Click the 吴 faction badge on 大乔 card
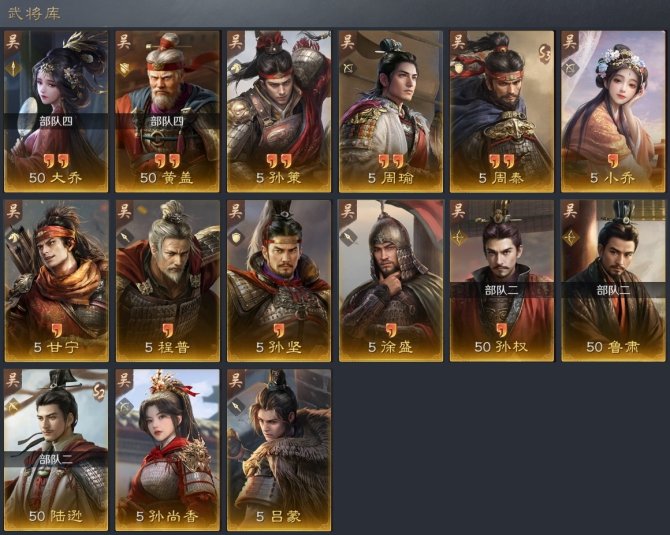The height and width of the screenshot is (535, 670). click(x=12, y=41)
